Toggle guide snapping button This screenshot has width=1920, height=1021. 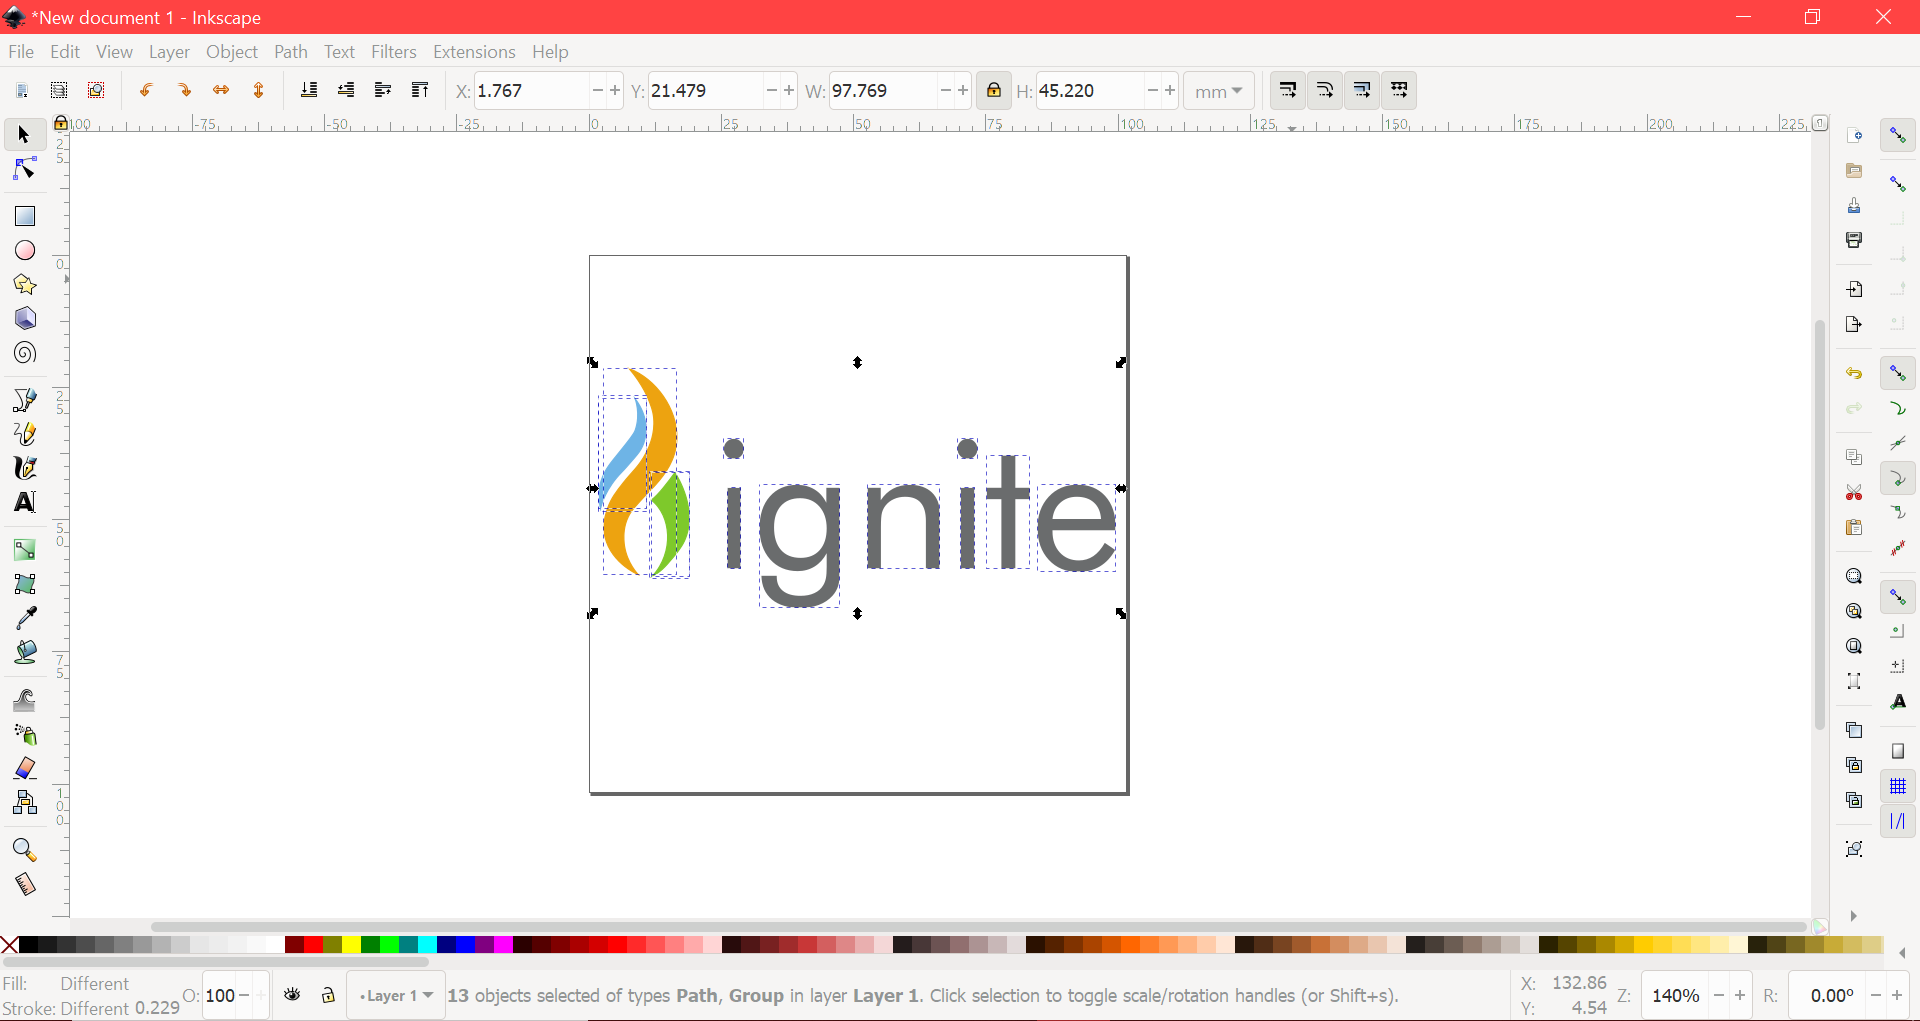coord(1898,822)
